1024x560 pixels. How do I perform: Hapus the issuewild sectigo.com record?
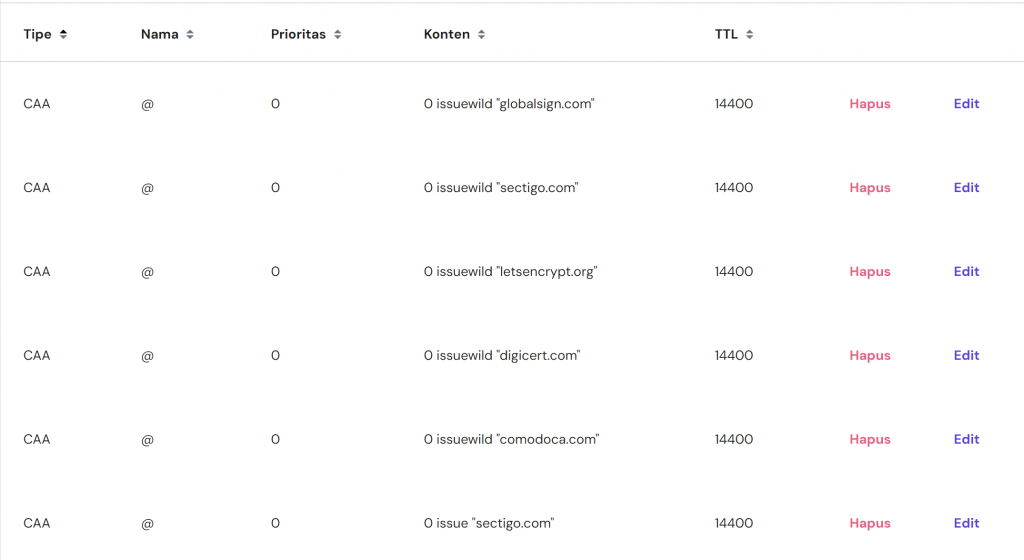pos(869,188)
